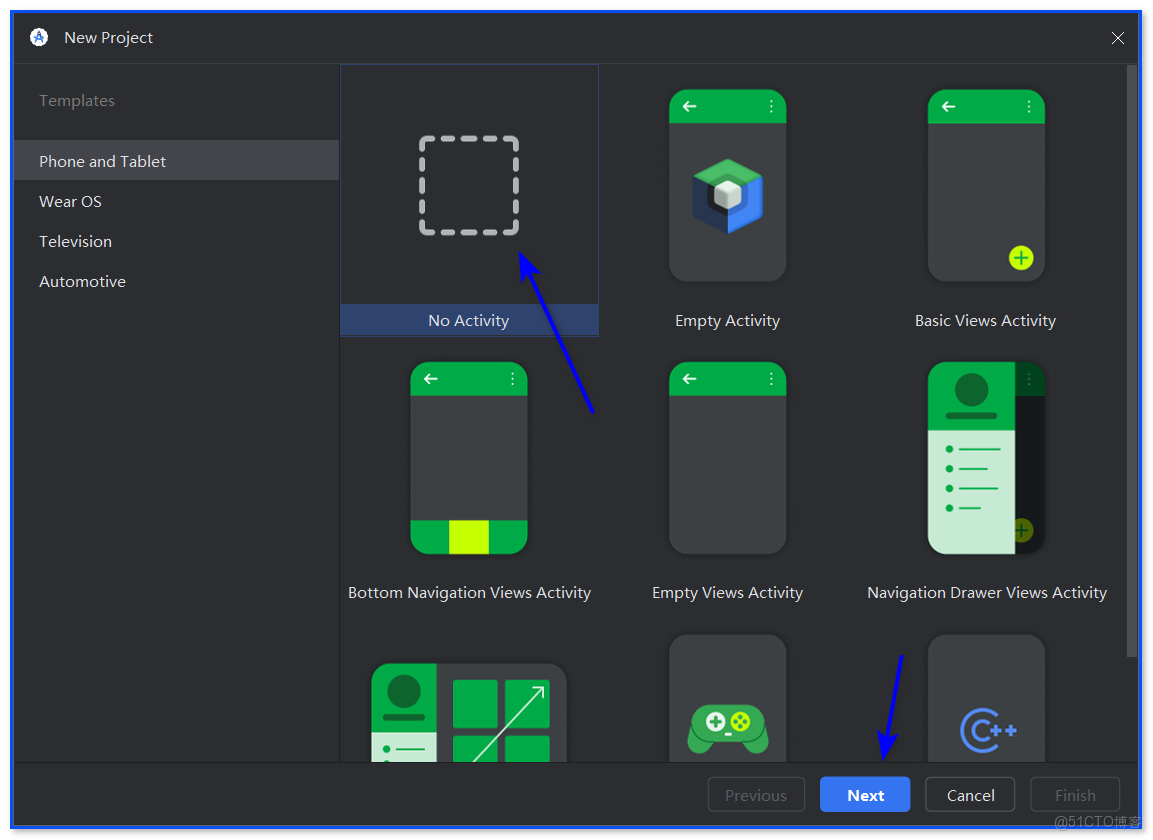This screenshot has width=1153, height=840.
Task: Click the Next button
Action: point(864,794)
